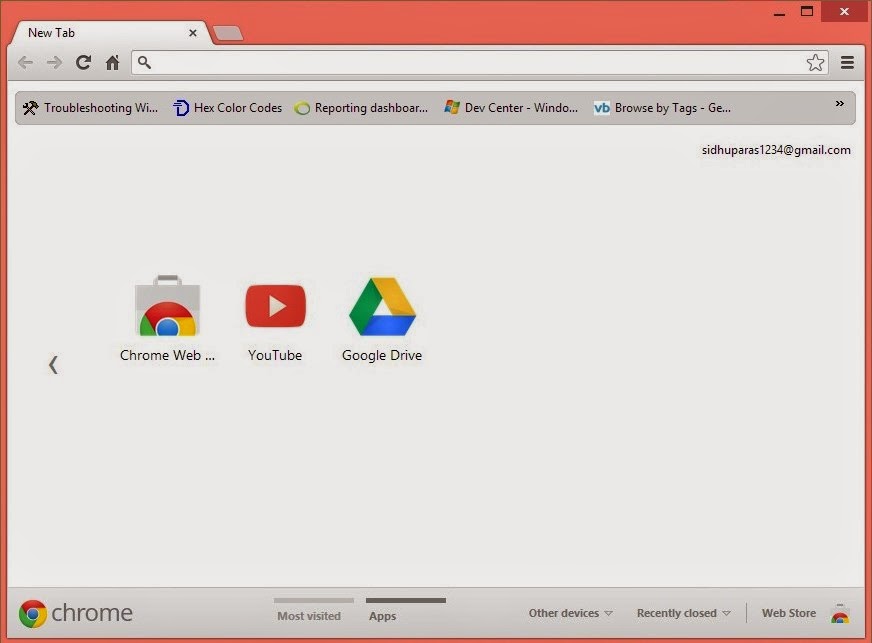Bookmark this page with the star
The image size is (872, 643).
point(815,62)
